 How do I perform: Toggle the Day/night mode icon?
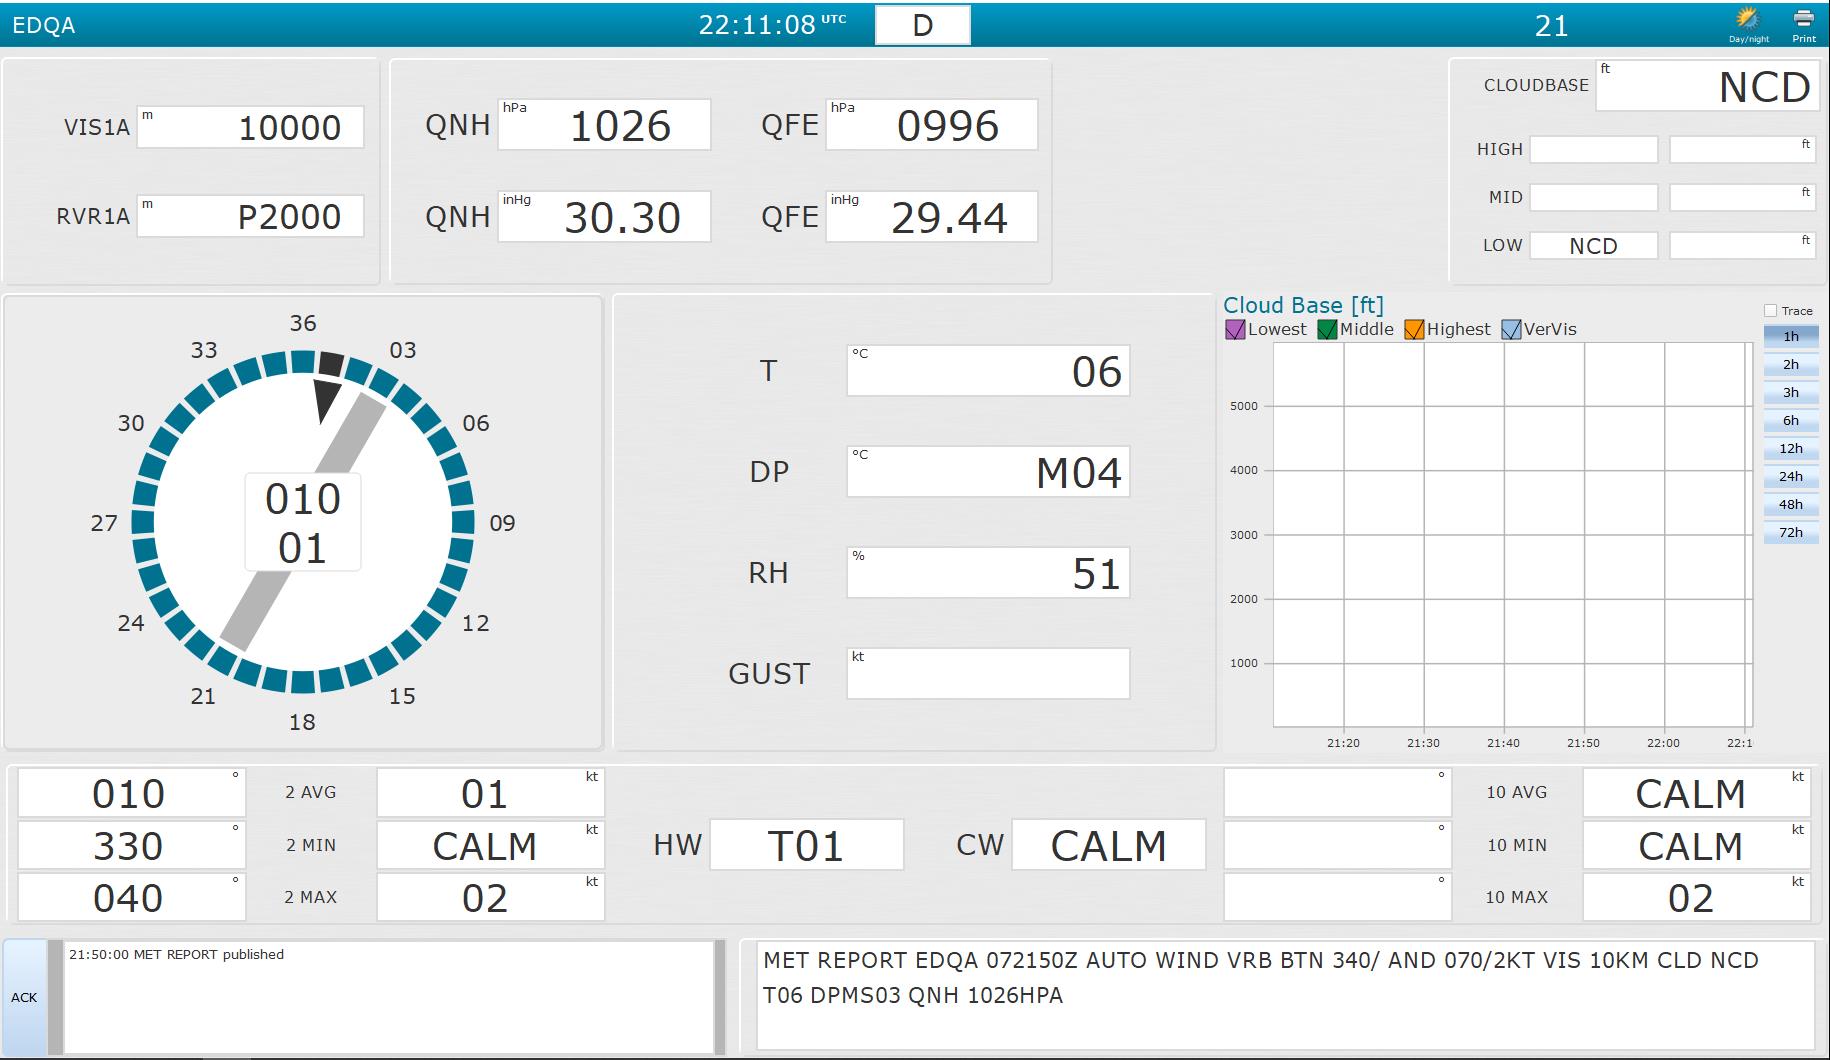click(x=1748, y=20)
